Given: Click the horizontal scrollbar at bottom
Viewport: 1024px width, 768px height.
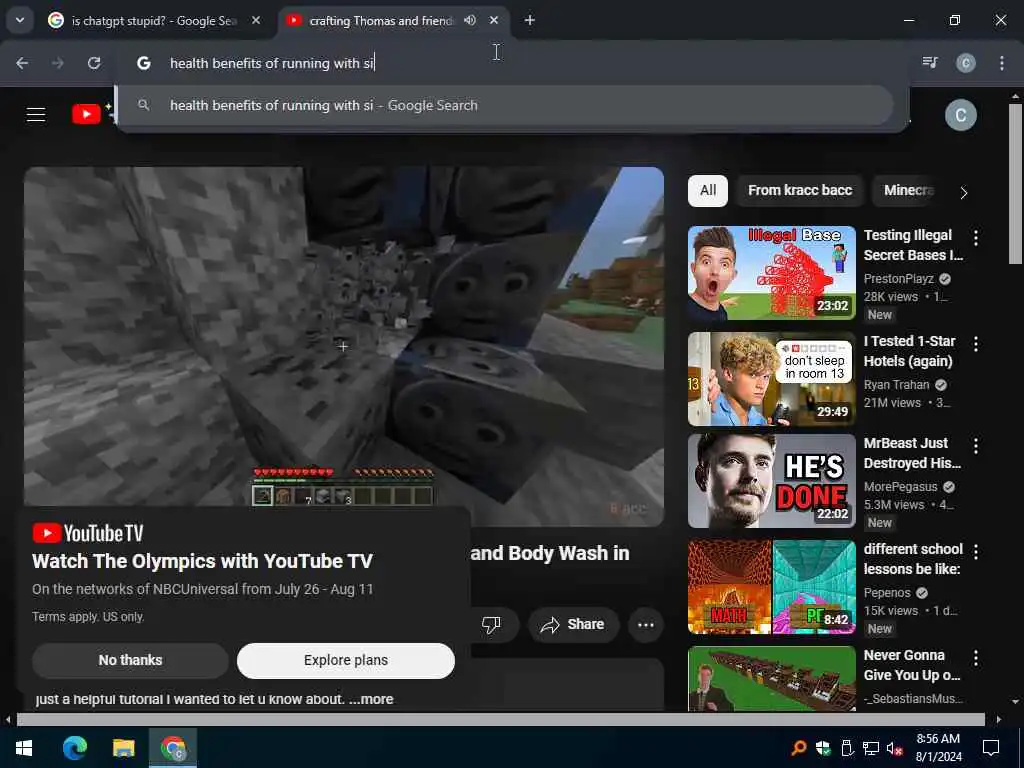Looking at the screenshot, I should [x=500, y=719].
